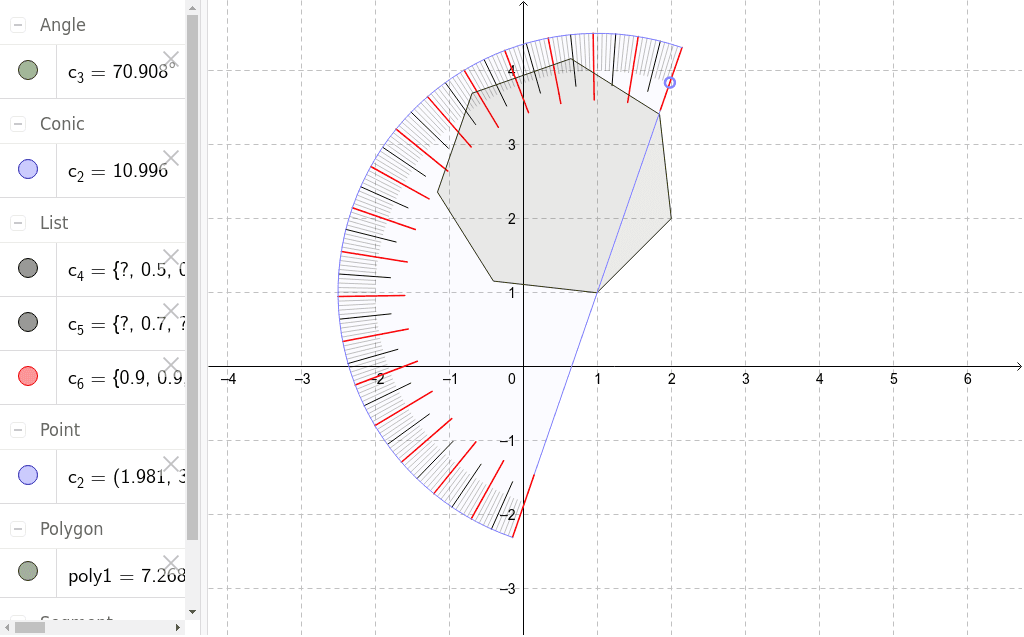Select the Conic section header

click(60, 124)
